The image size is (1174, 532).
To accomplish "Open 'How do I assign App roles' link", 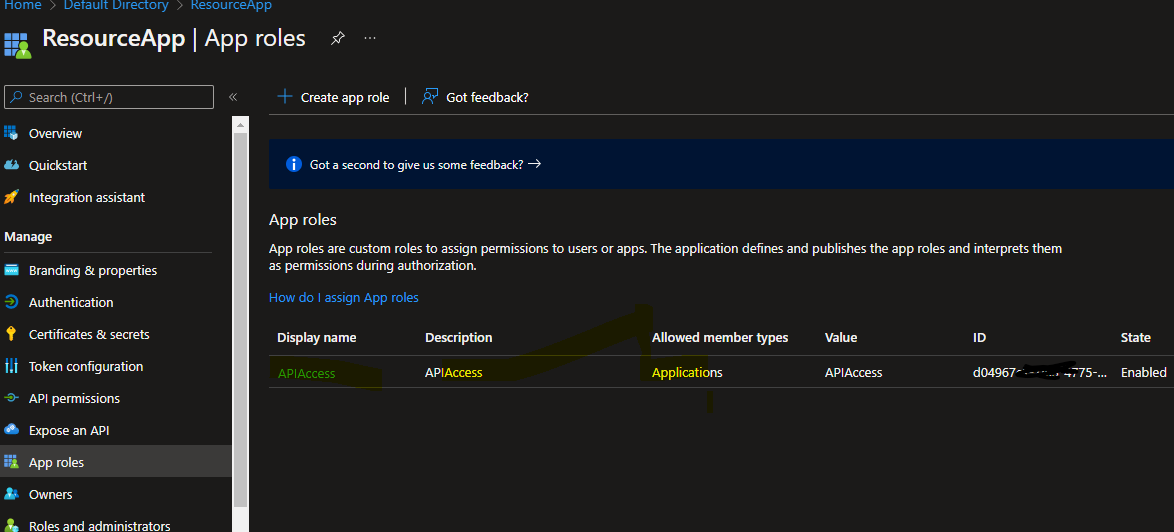I will (x=343, y=297).
